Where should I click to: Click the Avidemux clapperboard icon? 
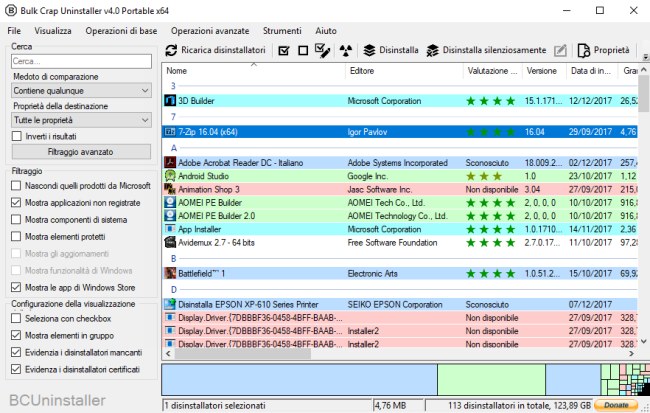[170, 242]
